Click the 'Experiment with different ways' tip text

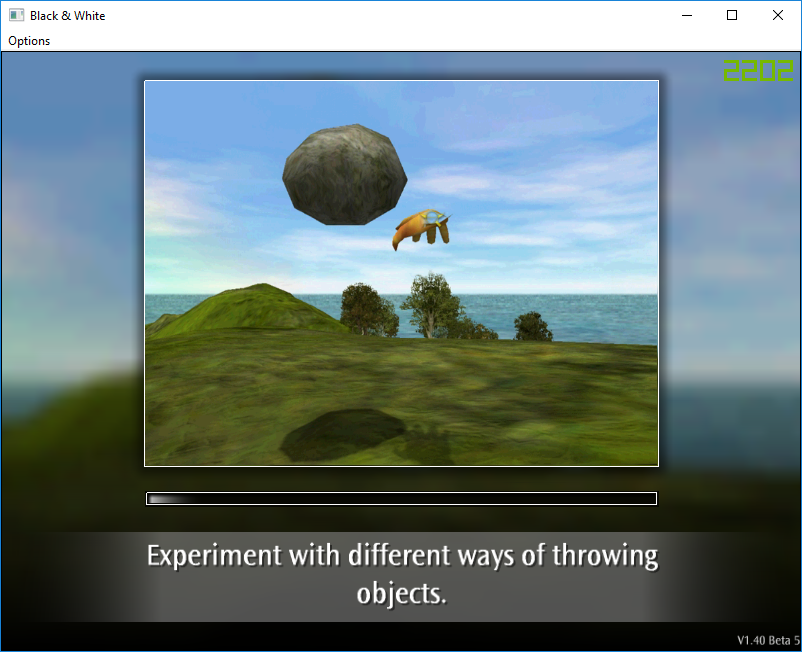(x=402, y=575)
